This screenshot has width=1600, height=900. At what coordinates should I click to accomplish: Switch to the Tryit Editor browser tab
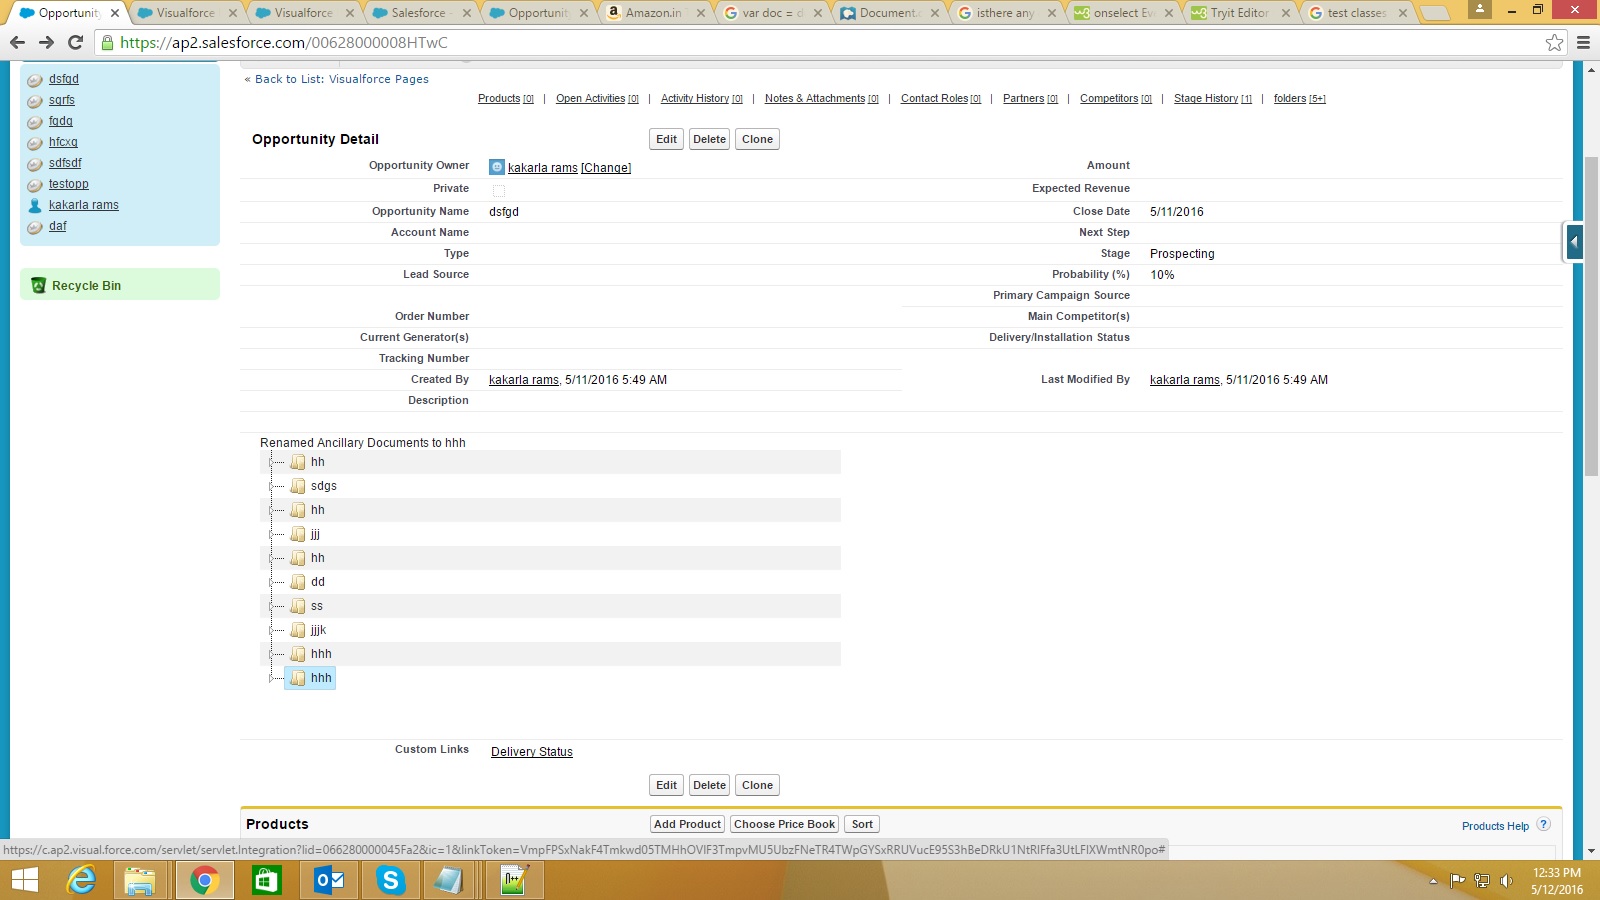[x=1239, y=13]
